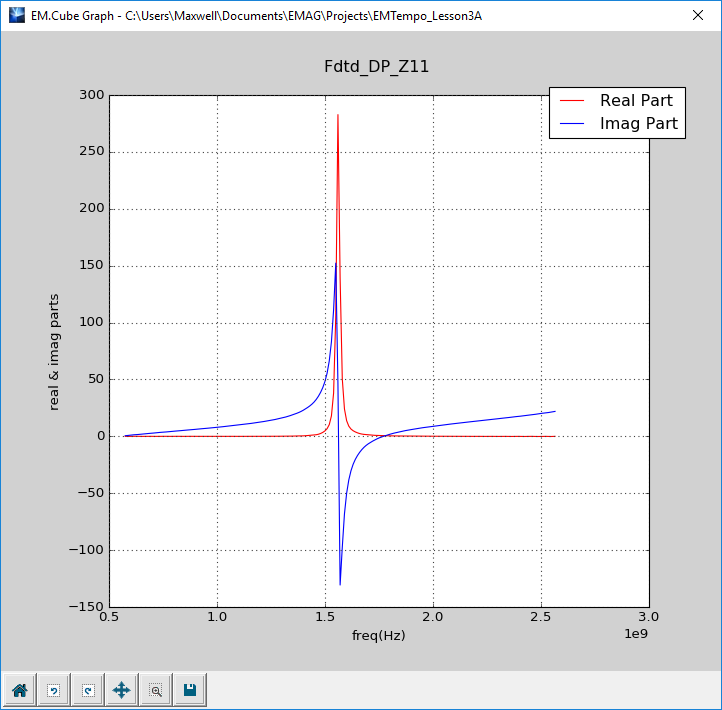The width and height of the screenshot is (722, 710).
Task: Go forward to the next plot view
Action: tap(87, 690)
